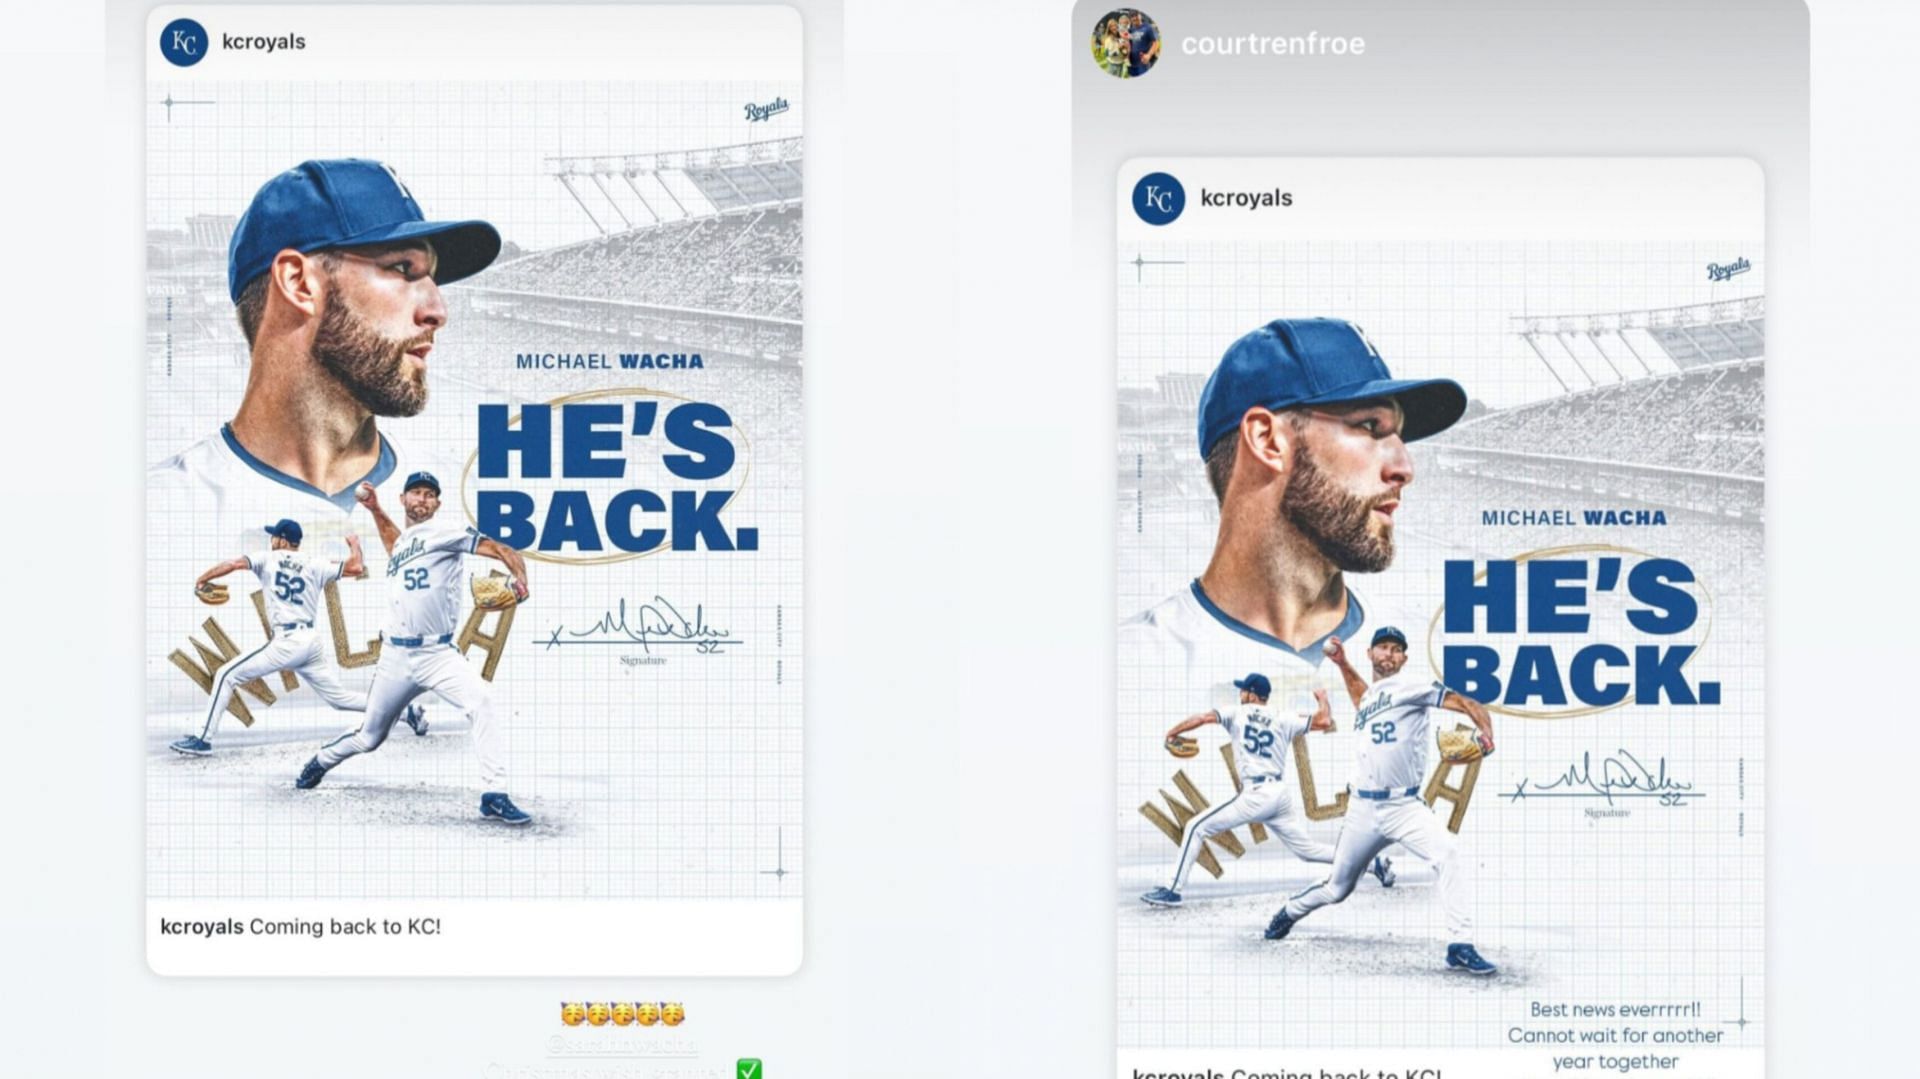Click the Royals script logo on right poster

1728,268
